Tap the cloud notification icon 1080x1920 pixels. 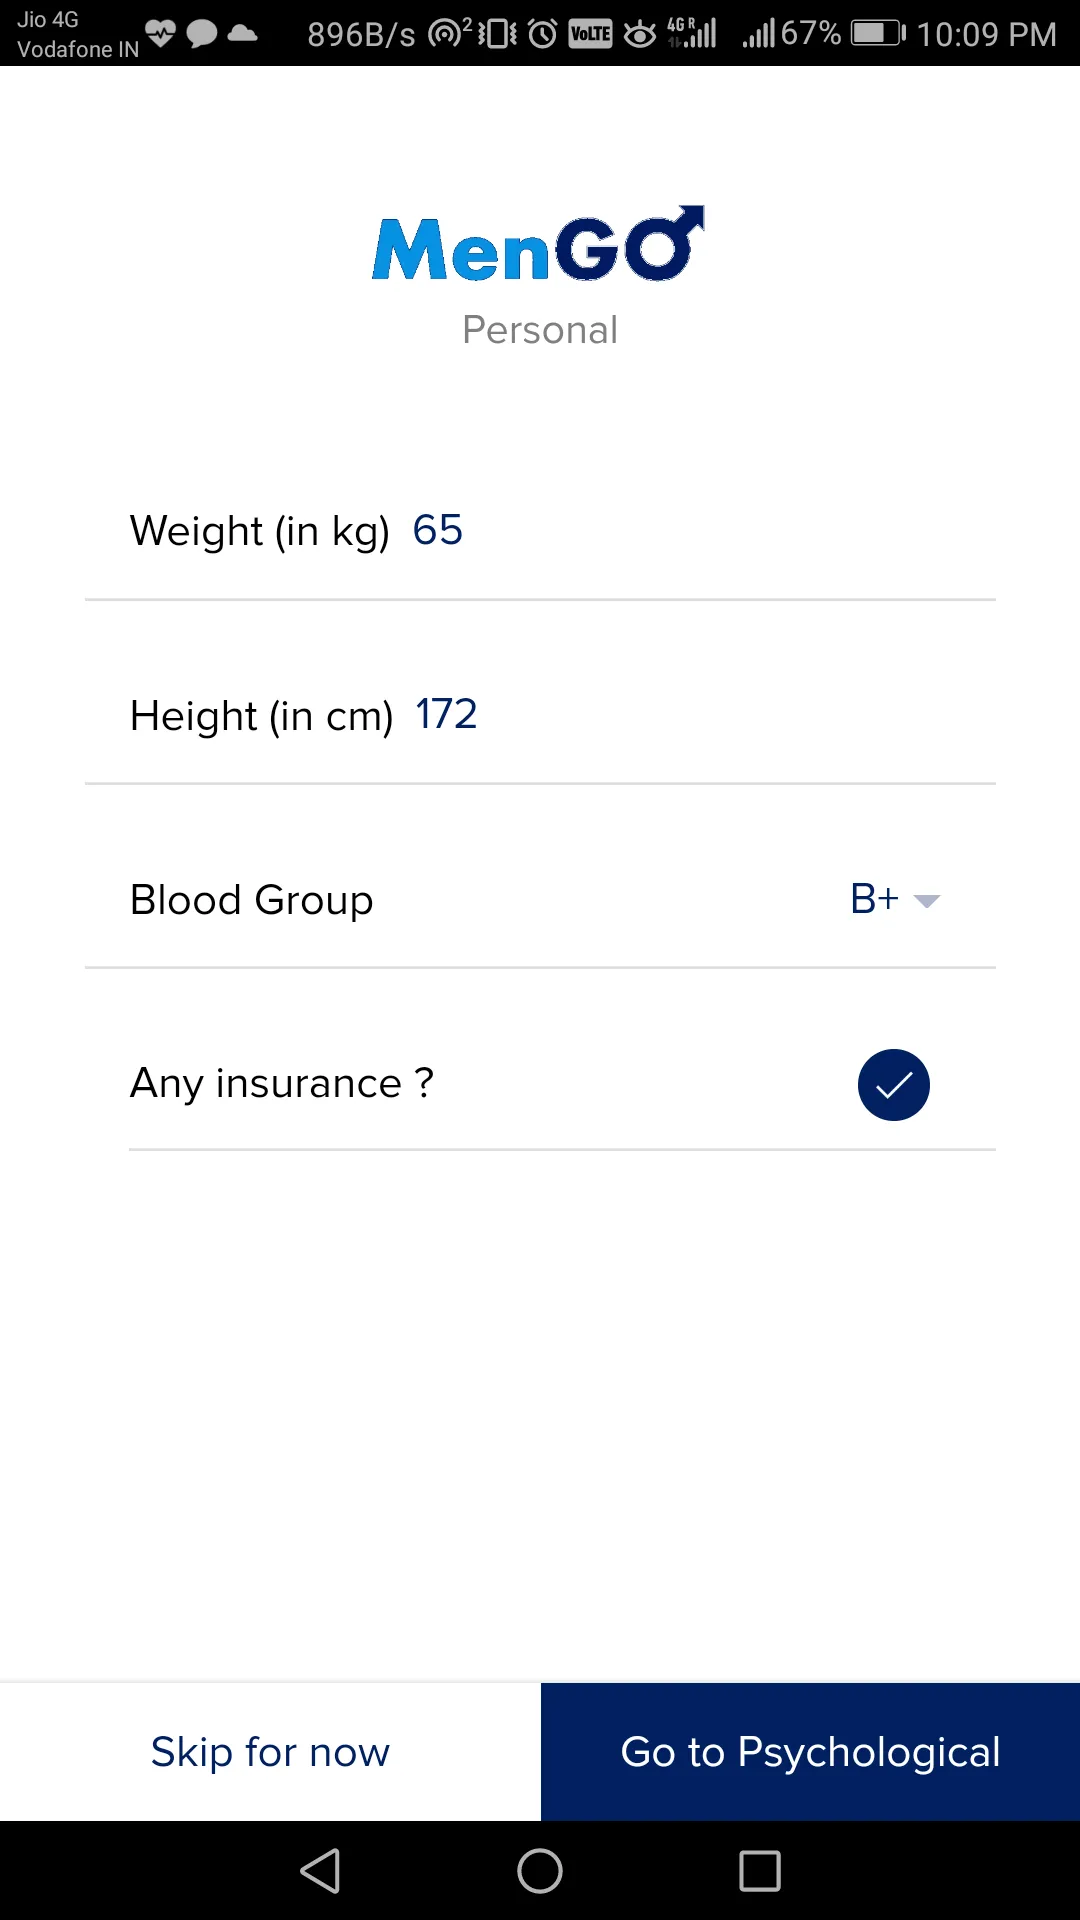[x=242, y=34]
